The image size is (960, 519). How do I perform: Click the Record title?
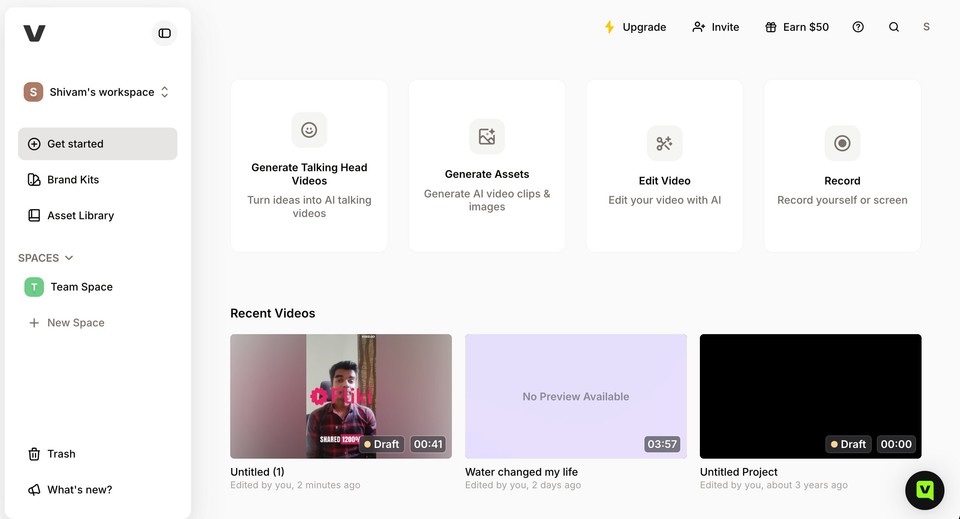click(842, 181)
